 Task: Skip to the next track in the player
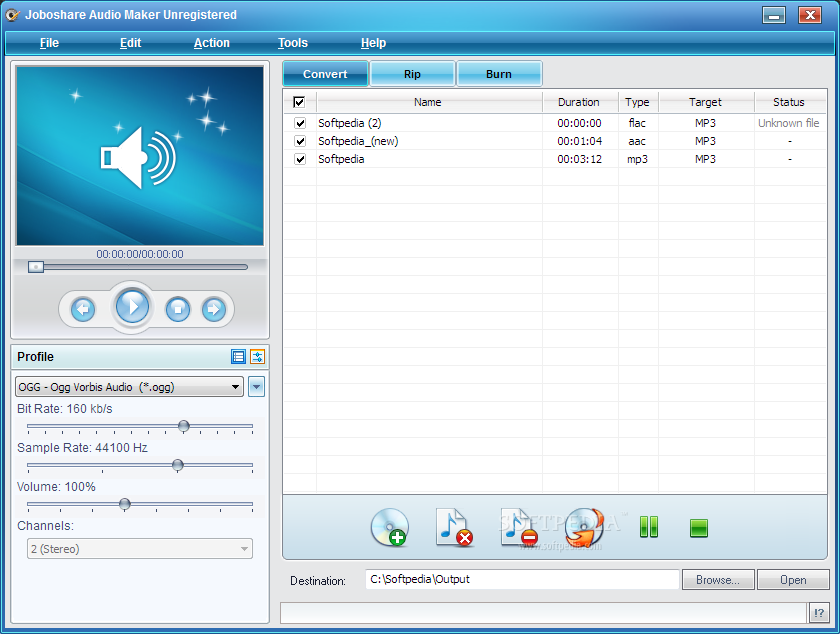point(214,309)
